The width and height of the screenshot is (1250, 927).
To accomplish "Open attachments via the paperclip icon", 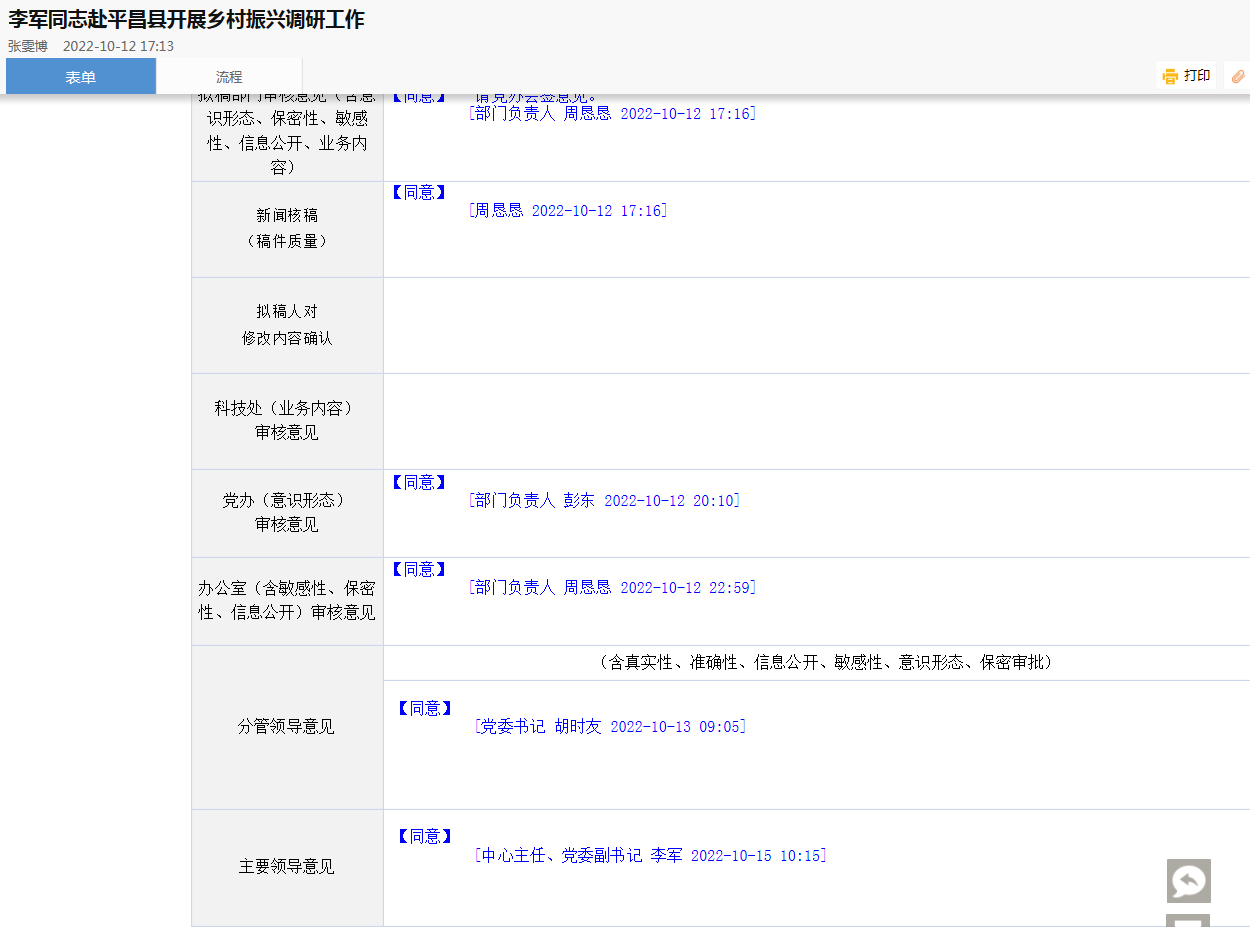I will pyautogui.click(x=1238, y=76).
